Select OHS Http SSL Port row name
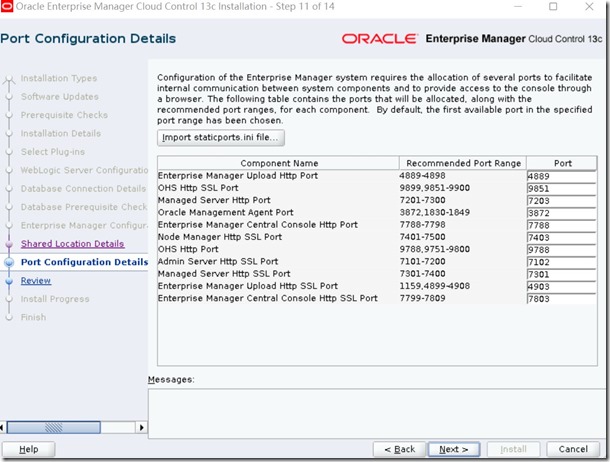Screen dimensions: 610x462 coord(198,188)
